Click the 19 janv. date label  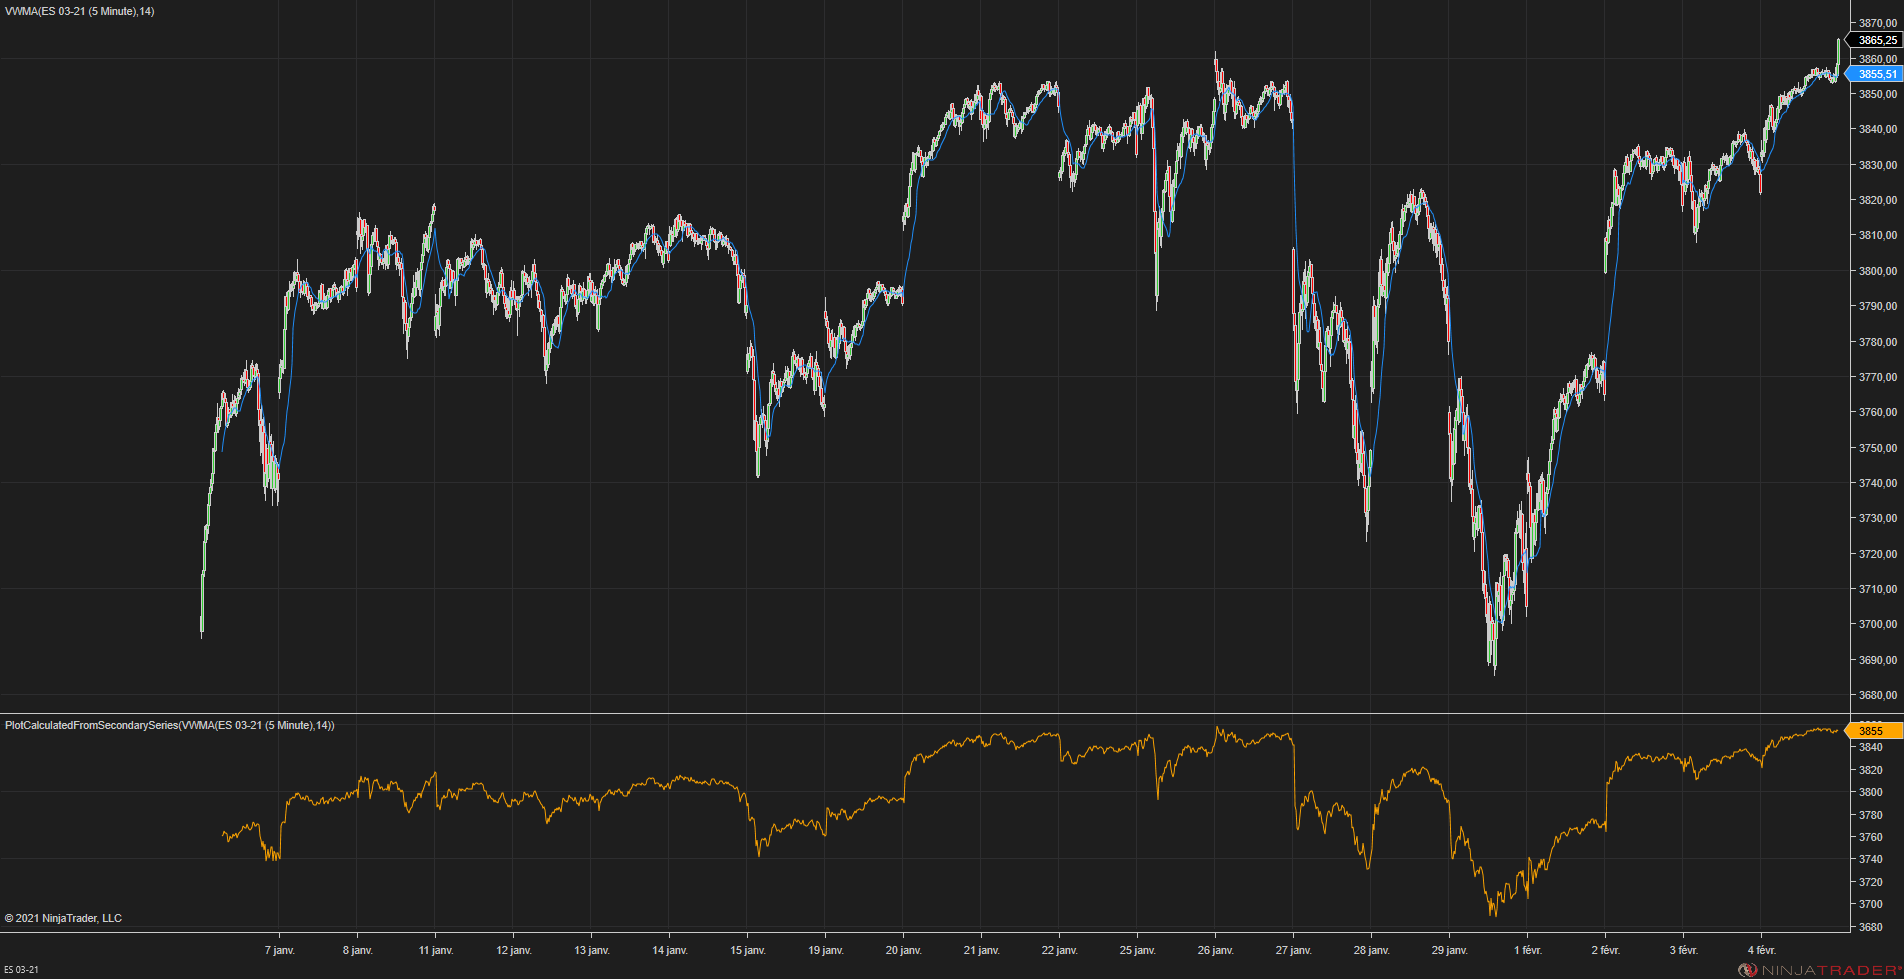click(x=825, y=950)
